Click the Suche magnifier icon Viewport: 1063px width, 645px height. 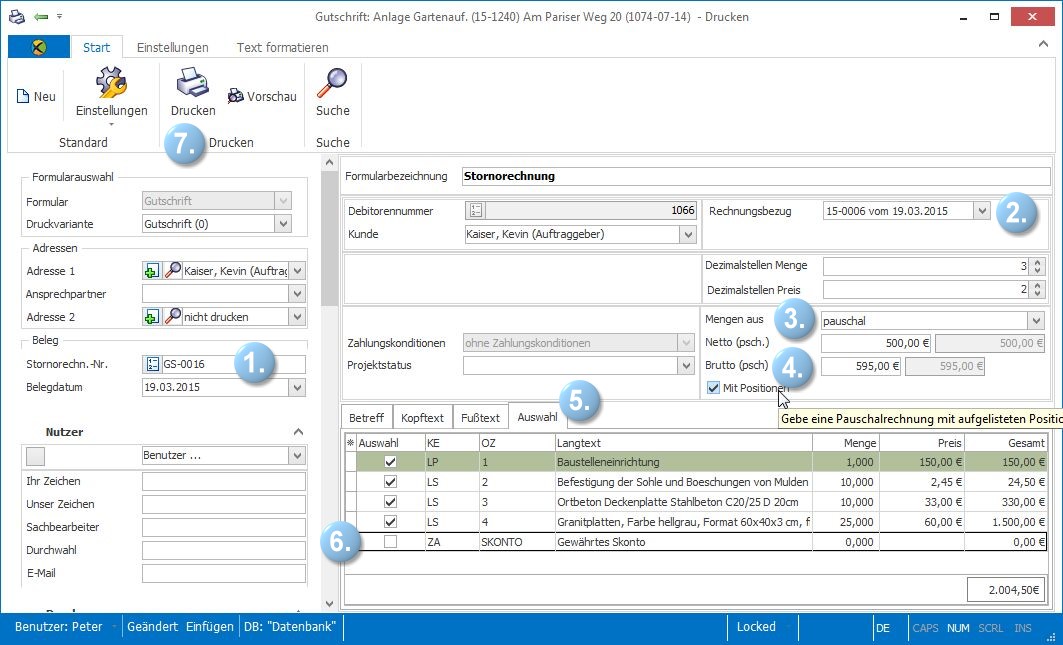tap(332, 82)
